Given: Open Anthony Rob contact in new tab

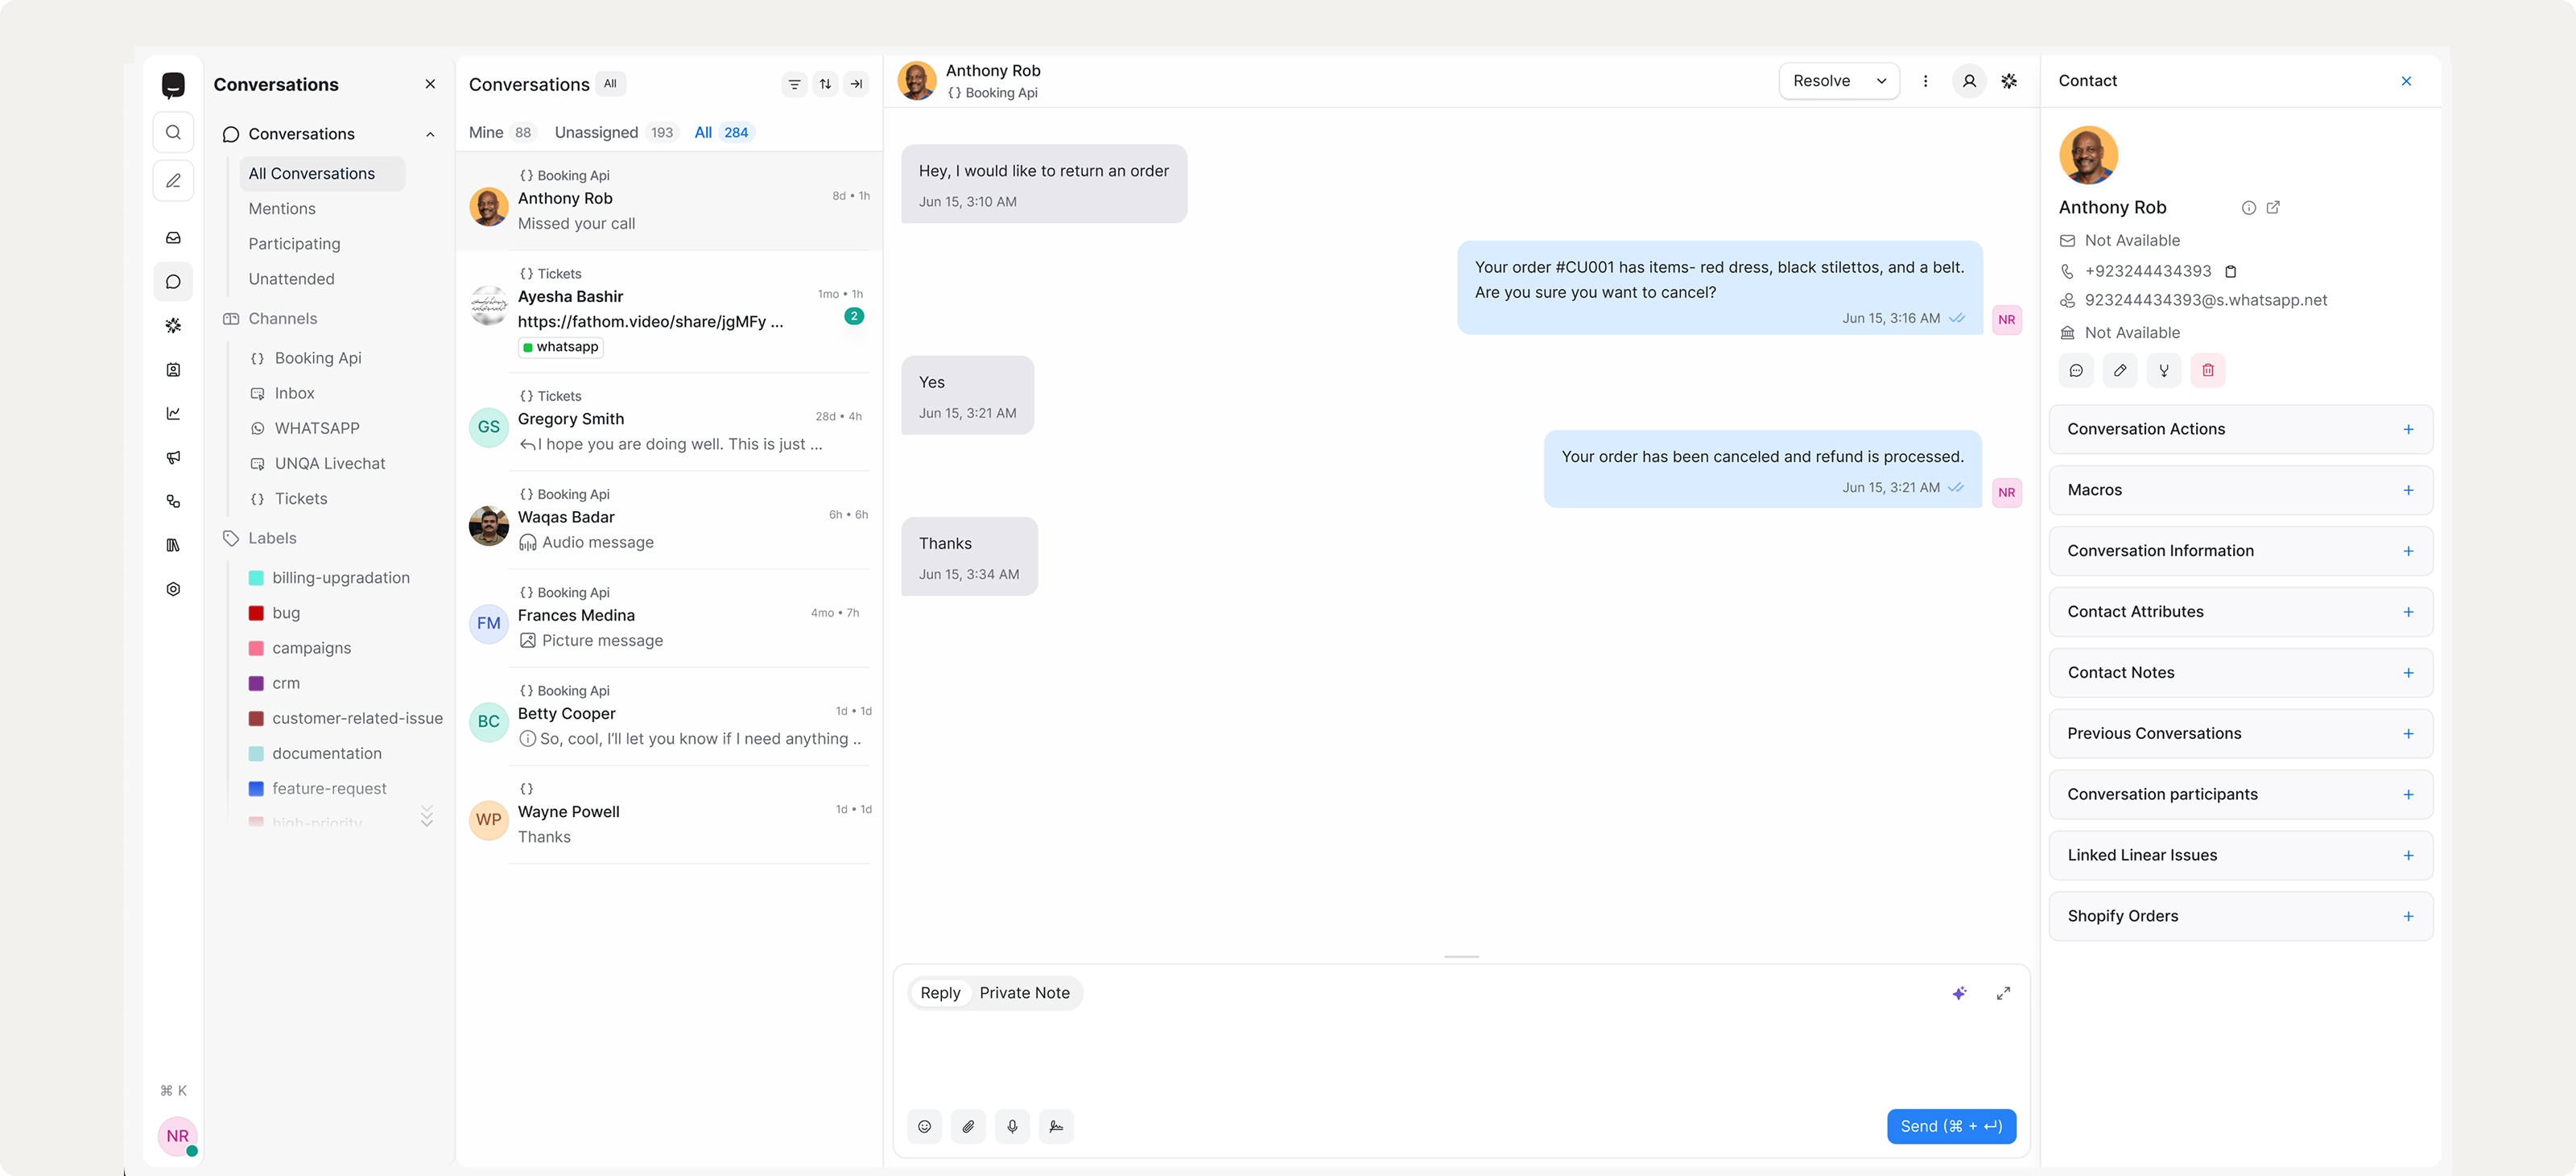Looking at the screenshot, I should 2273,208.
